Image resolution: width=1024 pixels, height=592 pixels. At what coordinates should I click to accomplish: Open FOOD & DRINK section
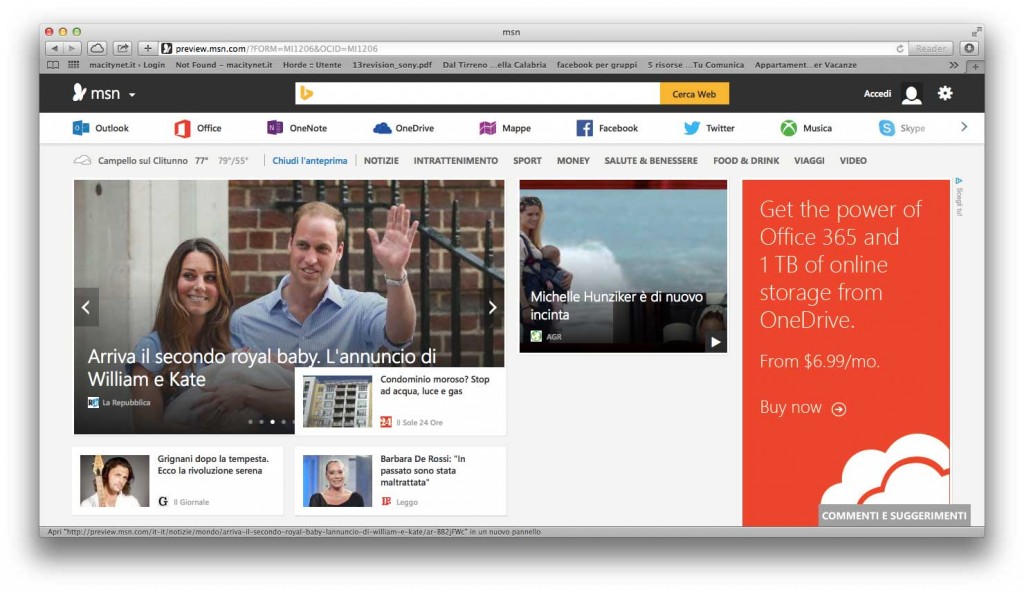[746, 160]
